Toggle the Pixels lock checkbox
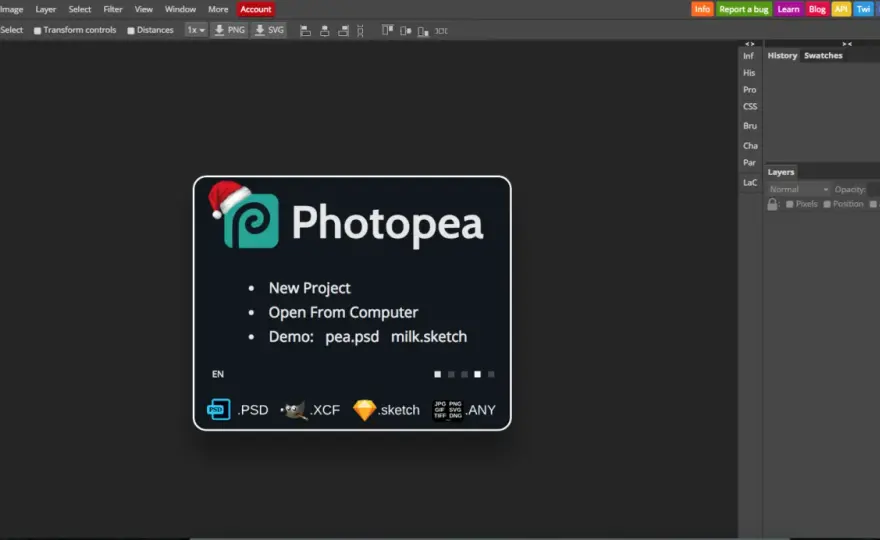 point(790,204)
